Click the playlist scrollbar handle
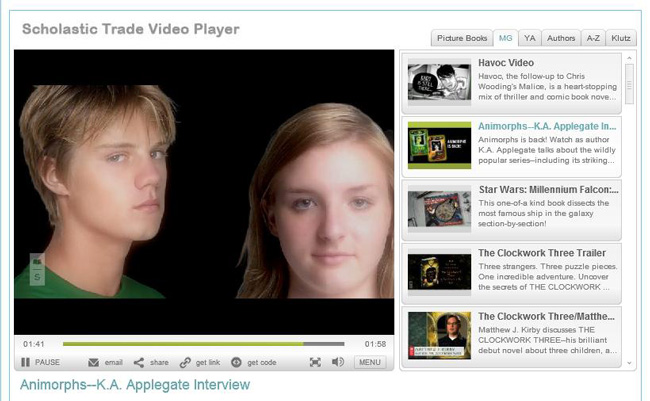650x401 pixels. click(x=629, y=84)
